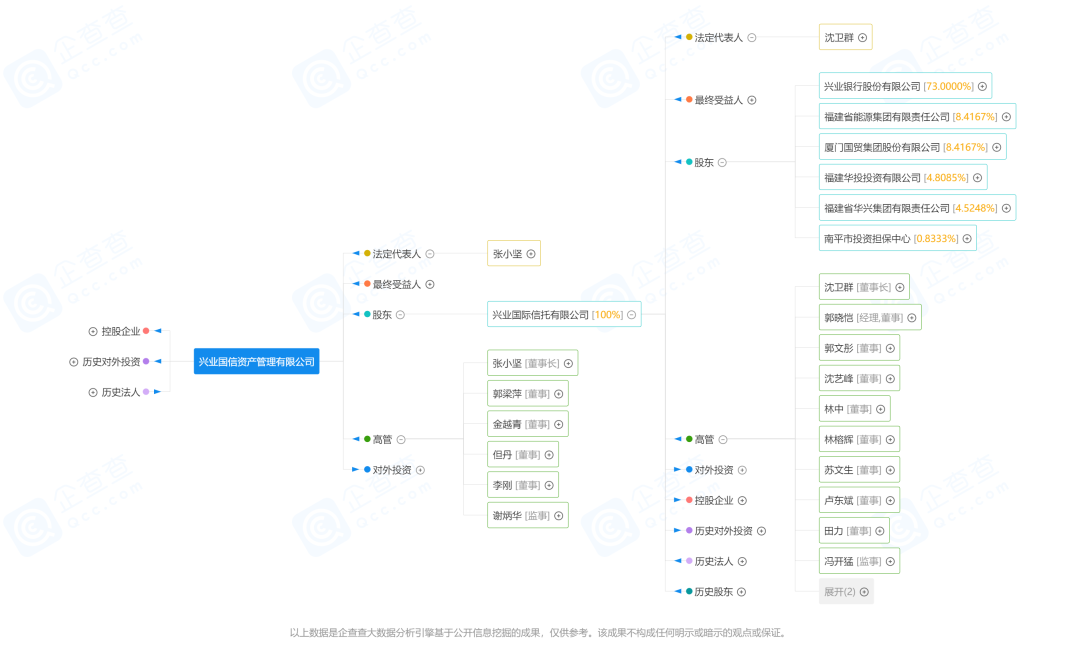The width and height of the screenshot is (1080, 652).
Task: Expand plus icon on 南平市投资担保中心
Action: click(x=967, y=239)
